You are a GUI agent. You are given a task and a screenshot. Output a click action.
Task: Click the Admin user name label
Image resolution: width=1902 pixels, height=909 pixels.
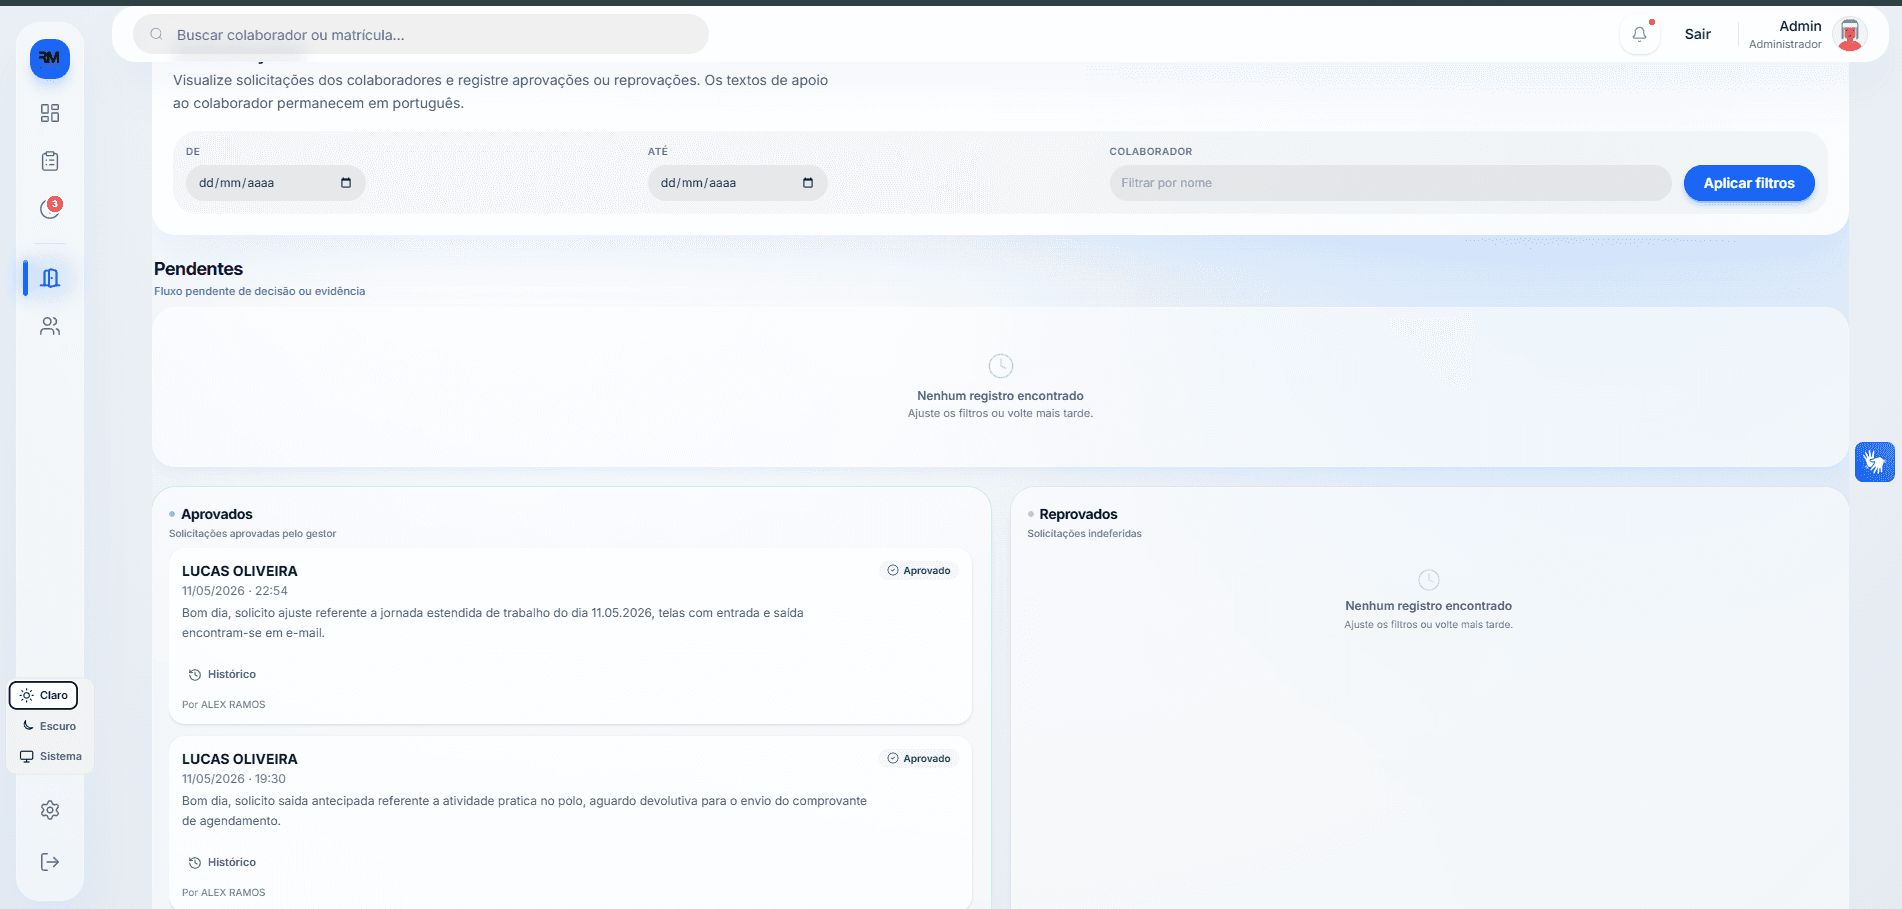point(1800,26)
